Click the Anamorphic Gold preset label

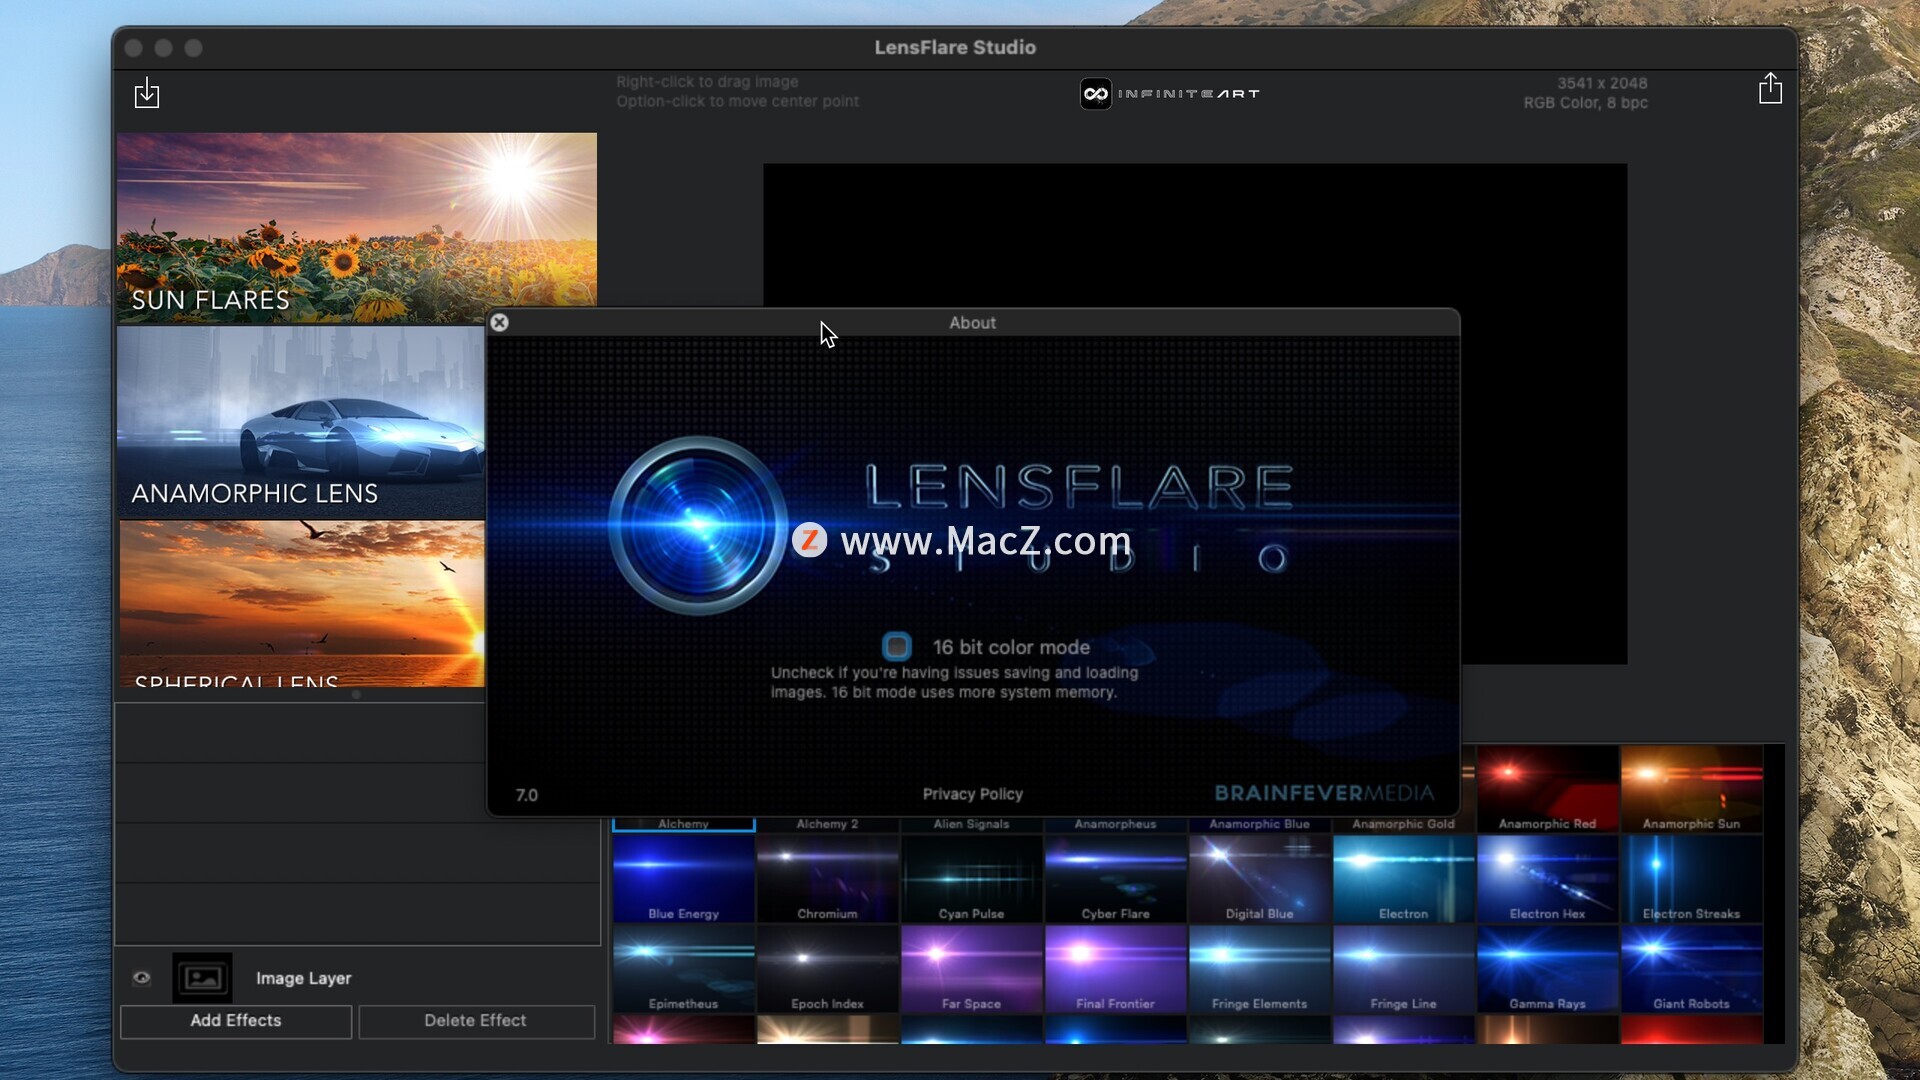click(1404, 824)
